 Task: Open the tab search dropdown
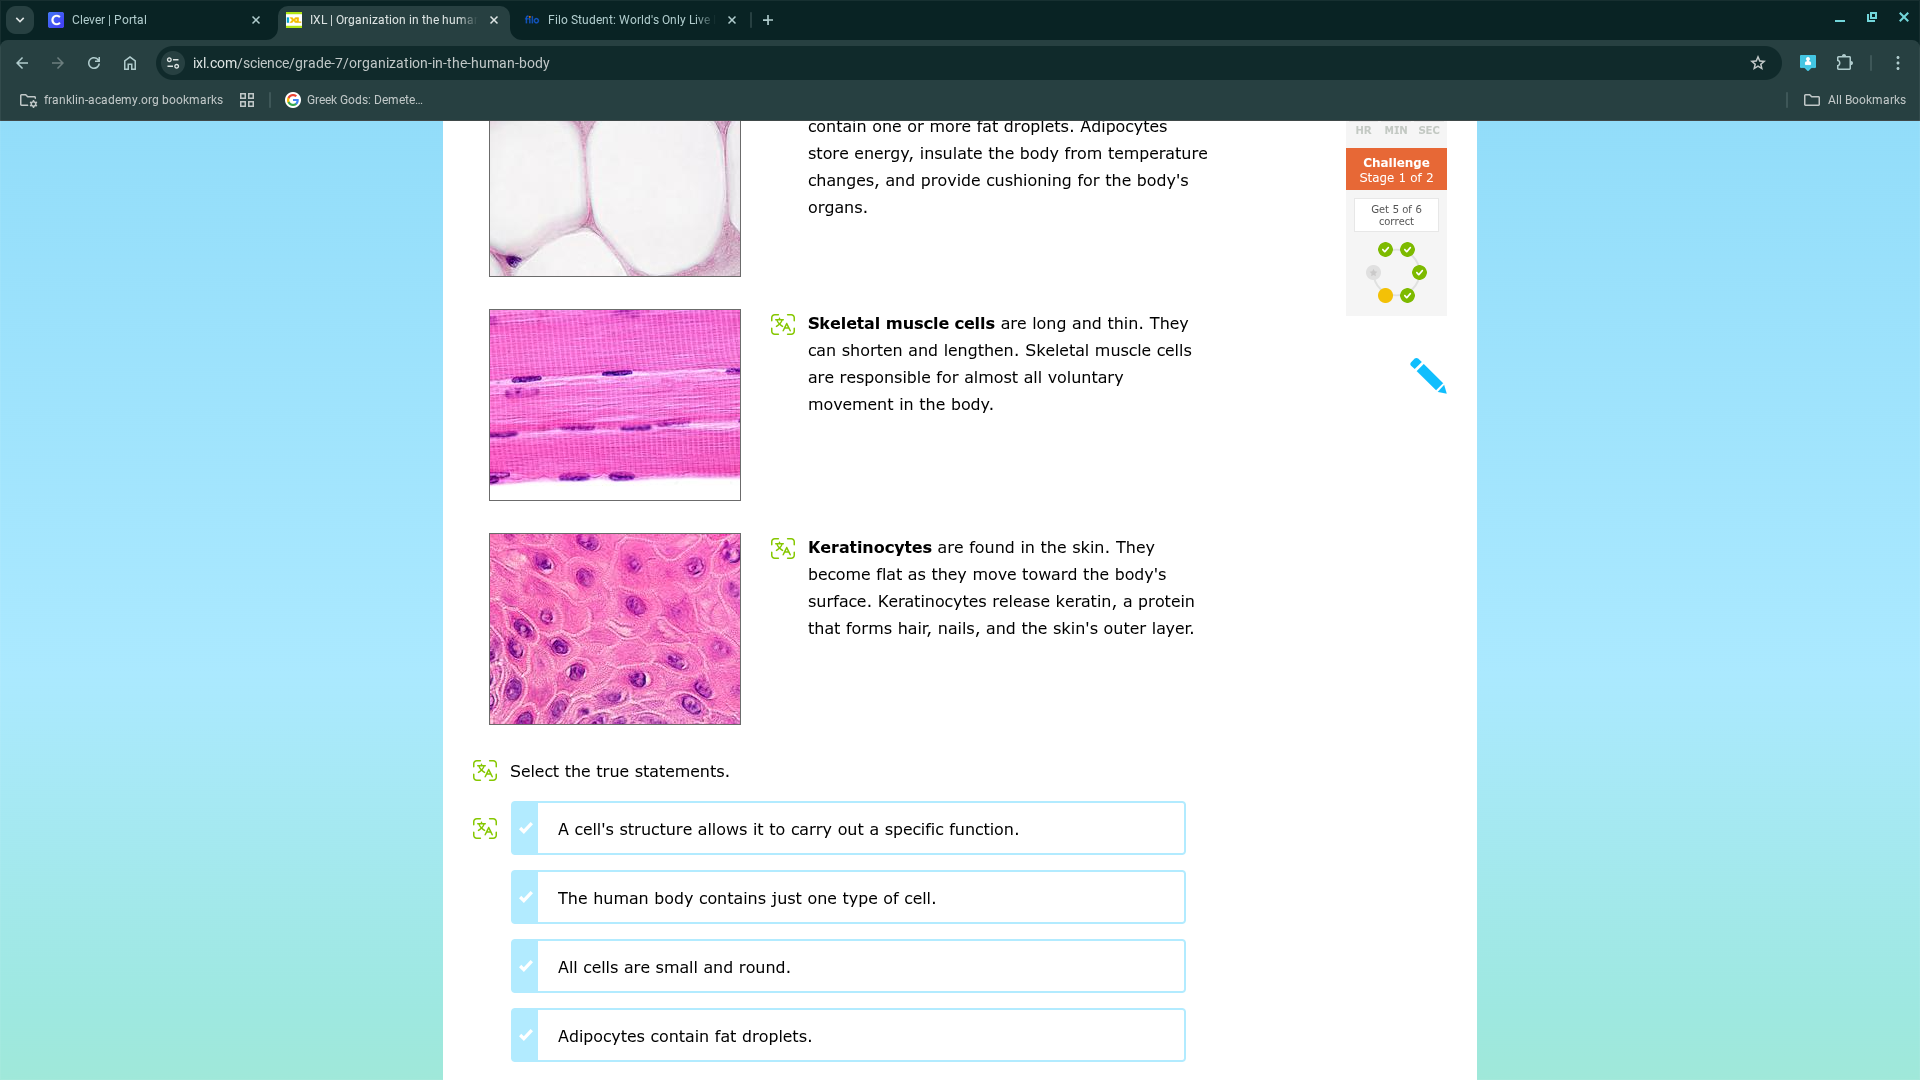[19, 19]
